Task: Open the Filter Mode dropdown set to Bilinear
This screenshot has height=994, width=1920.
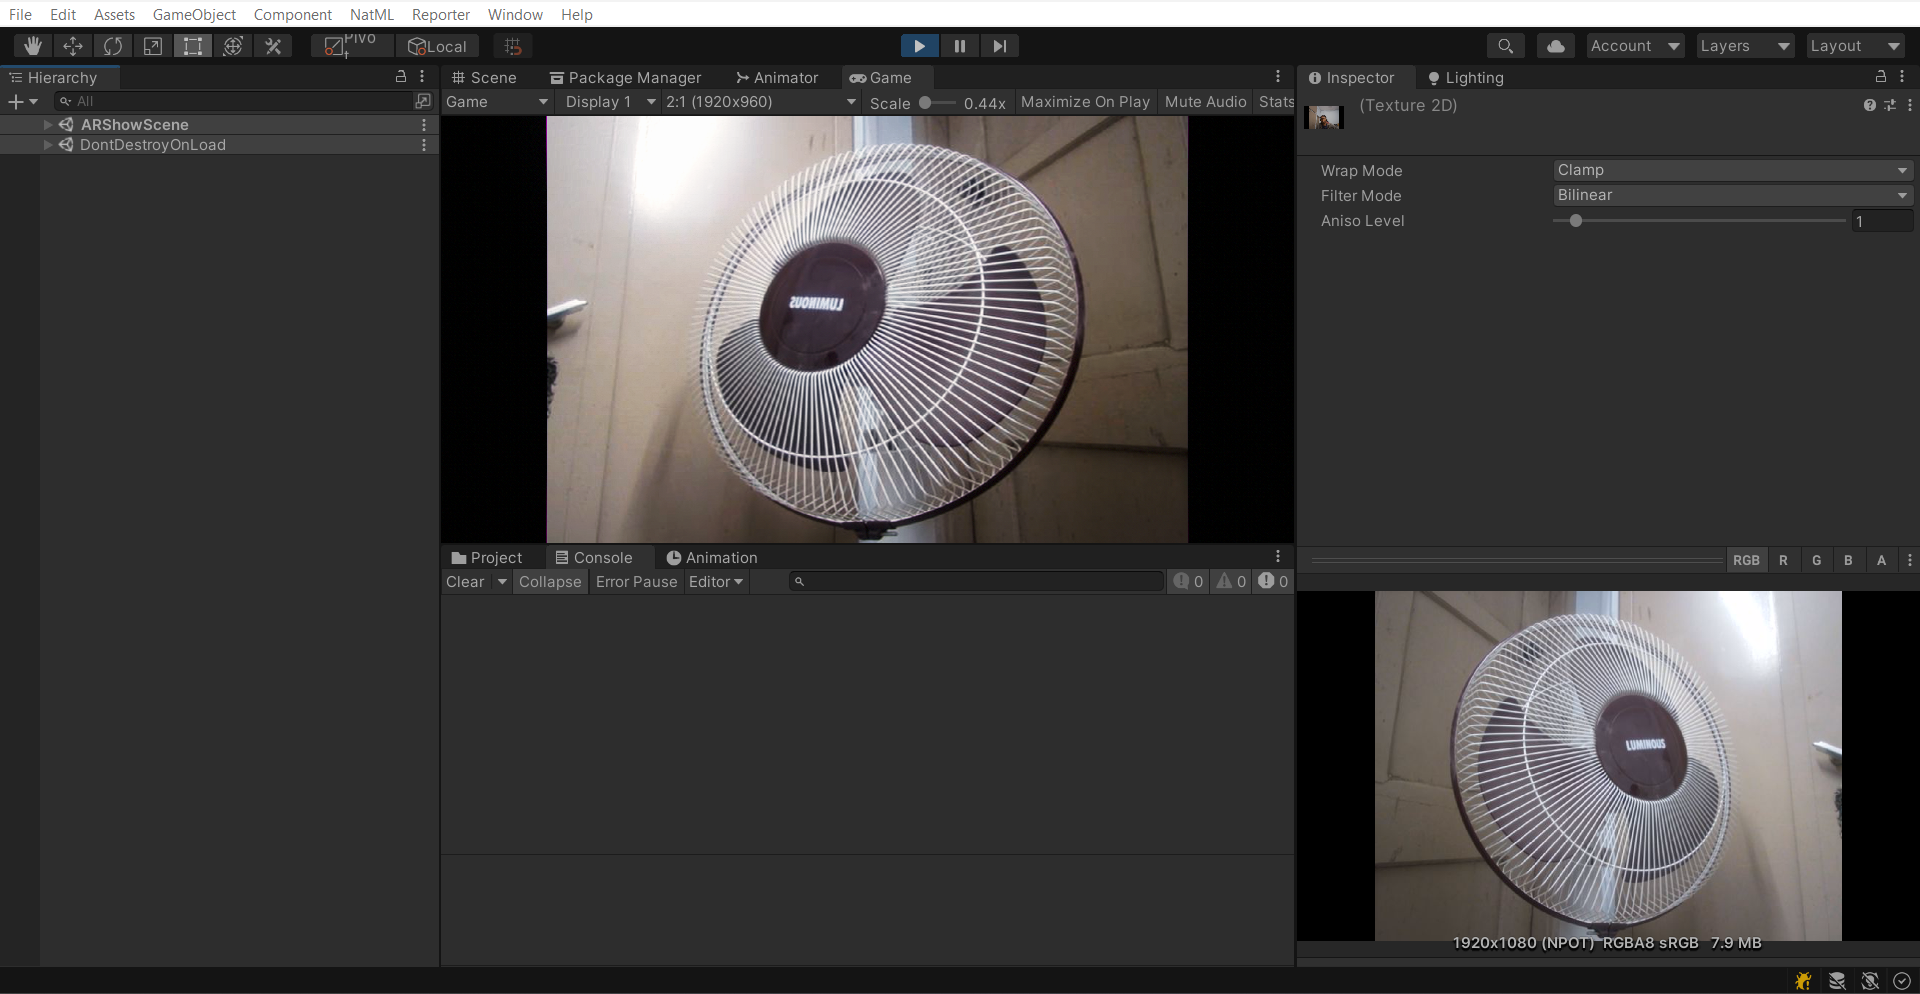Action: pos(1731,195)
